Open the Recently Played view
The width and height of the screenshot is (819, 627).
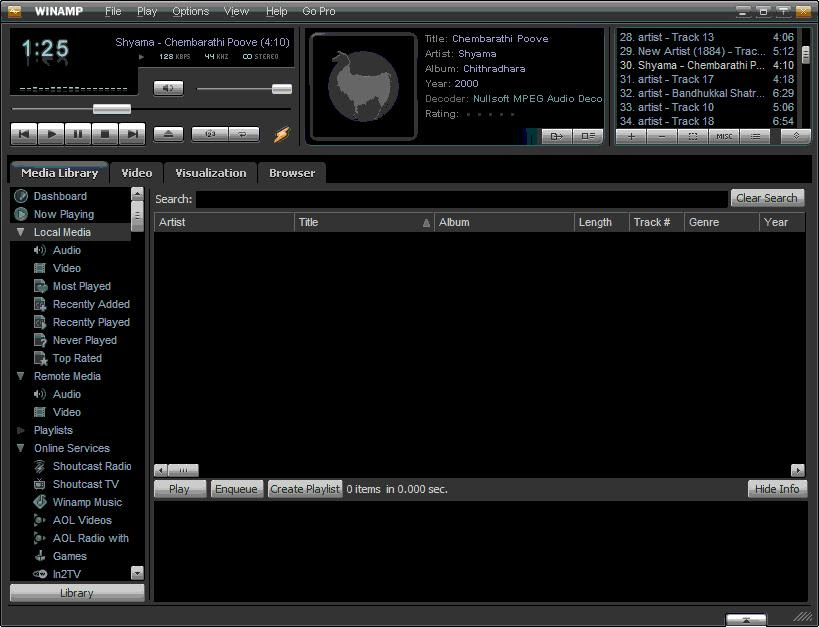91,322
